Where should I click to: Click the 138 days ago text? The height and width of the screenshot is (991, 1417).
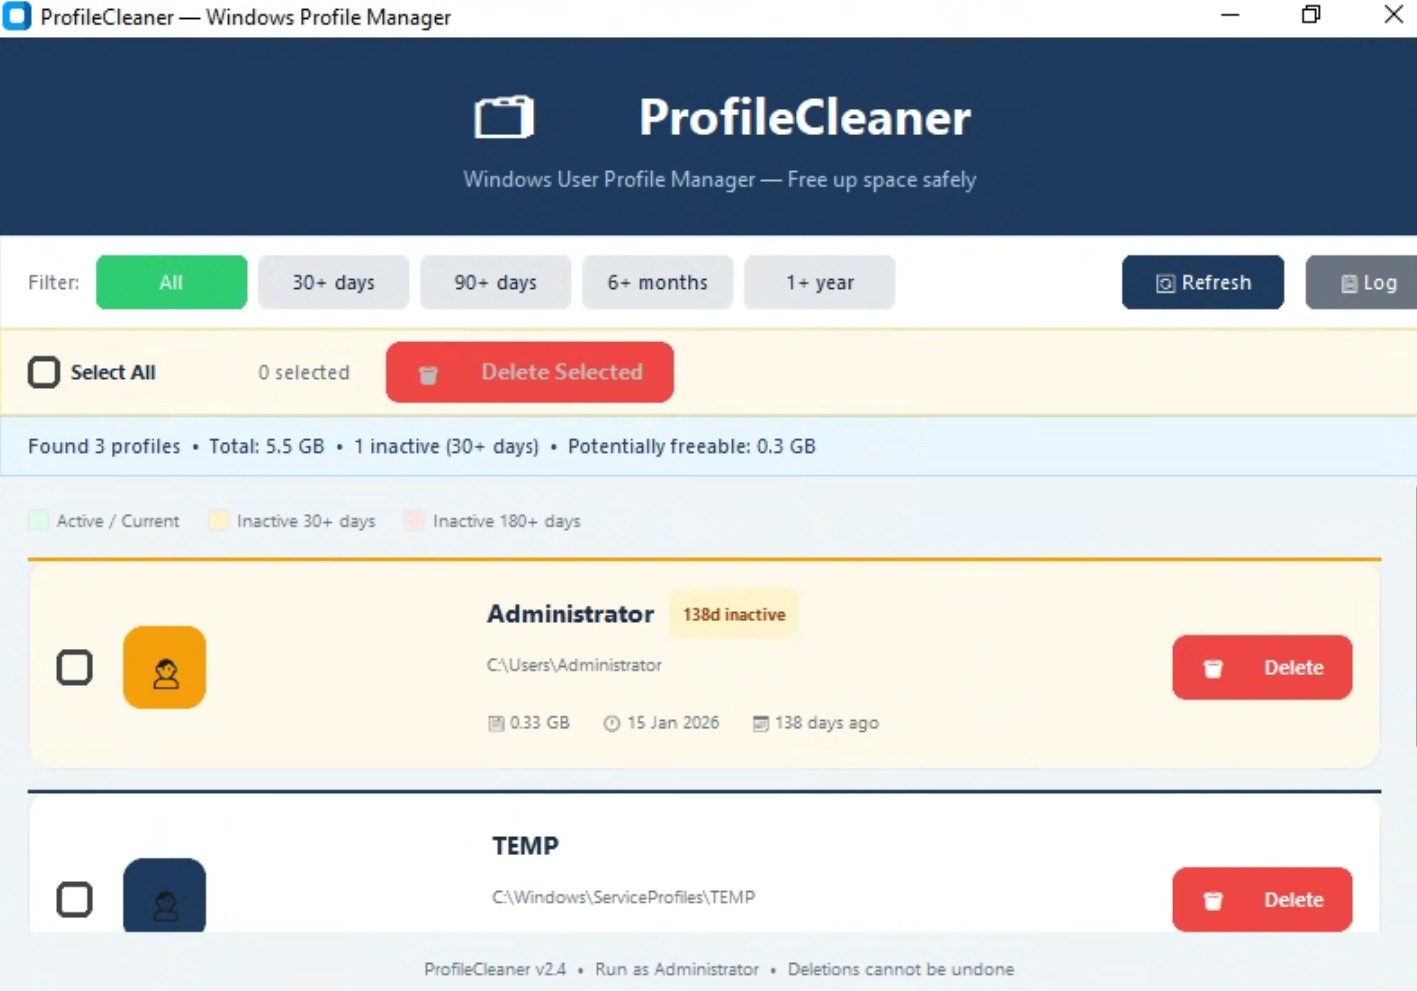(827, 723)
